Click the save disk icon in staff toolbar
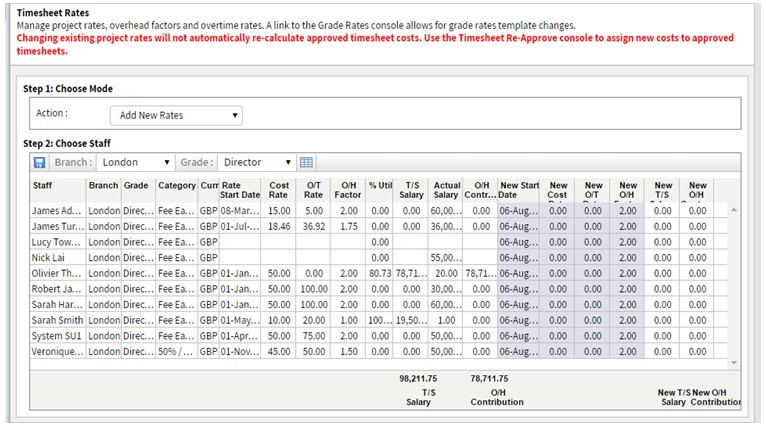The width and height of the screenshot is (766, 426). pyautogui.click(x=40, y=163)
